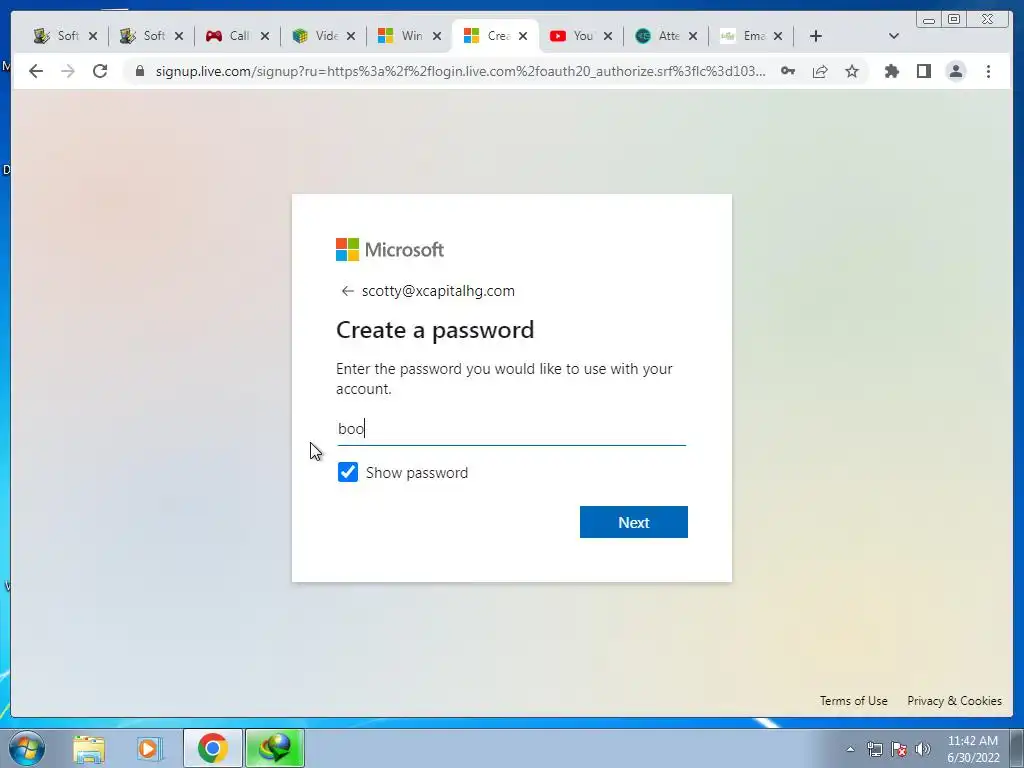Switch to the Win tab
The height and width of the screenshot is (768, 1024).
point(402,36)
